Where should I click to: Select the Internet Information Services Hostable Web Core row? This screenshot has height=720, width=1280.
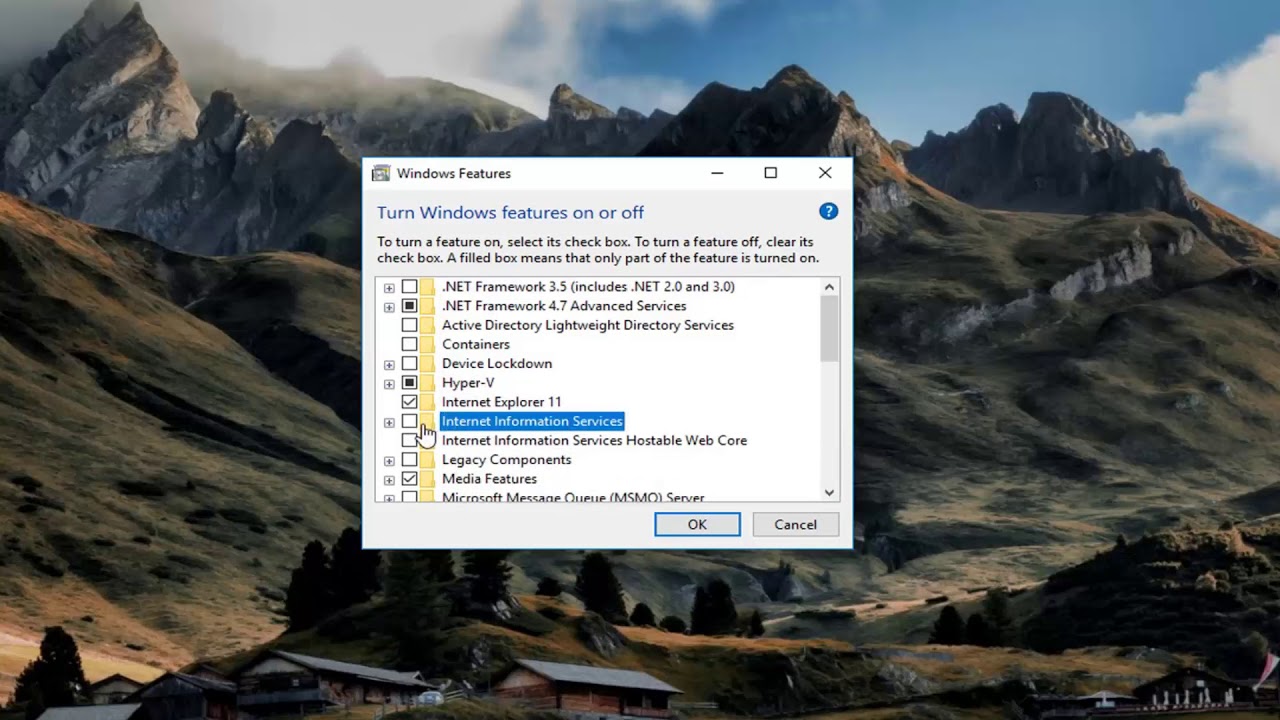click(594, 440)
